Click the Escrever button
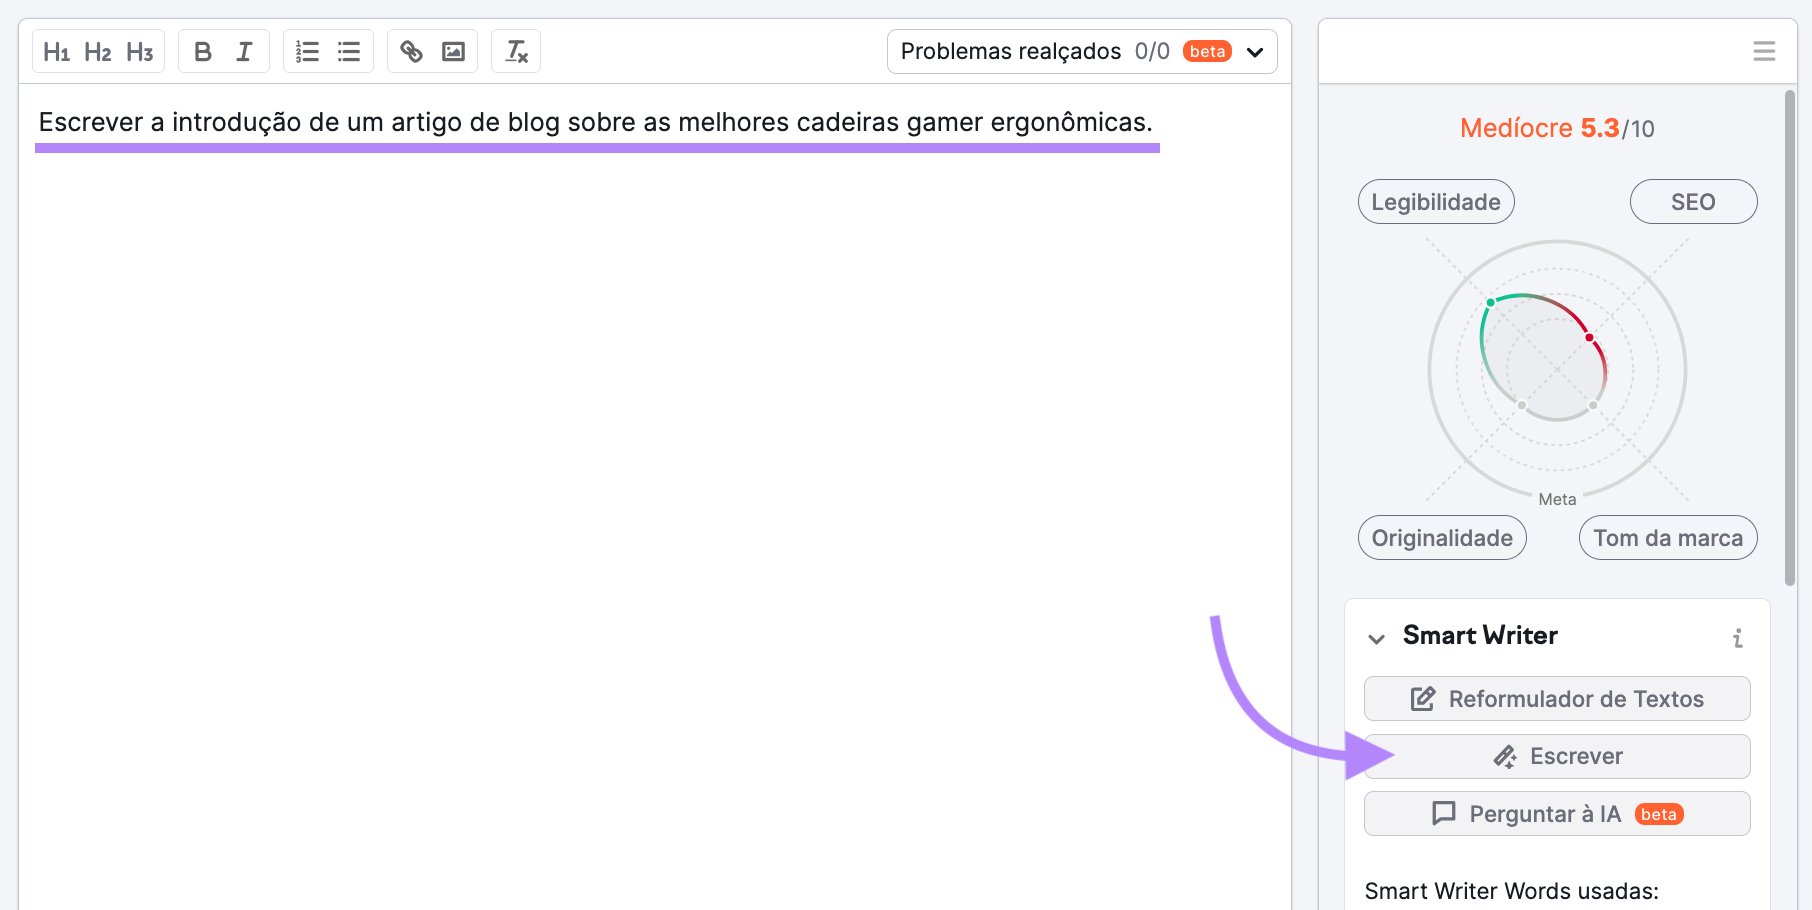1812x910 pixels. [x=1557, y=757]
